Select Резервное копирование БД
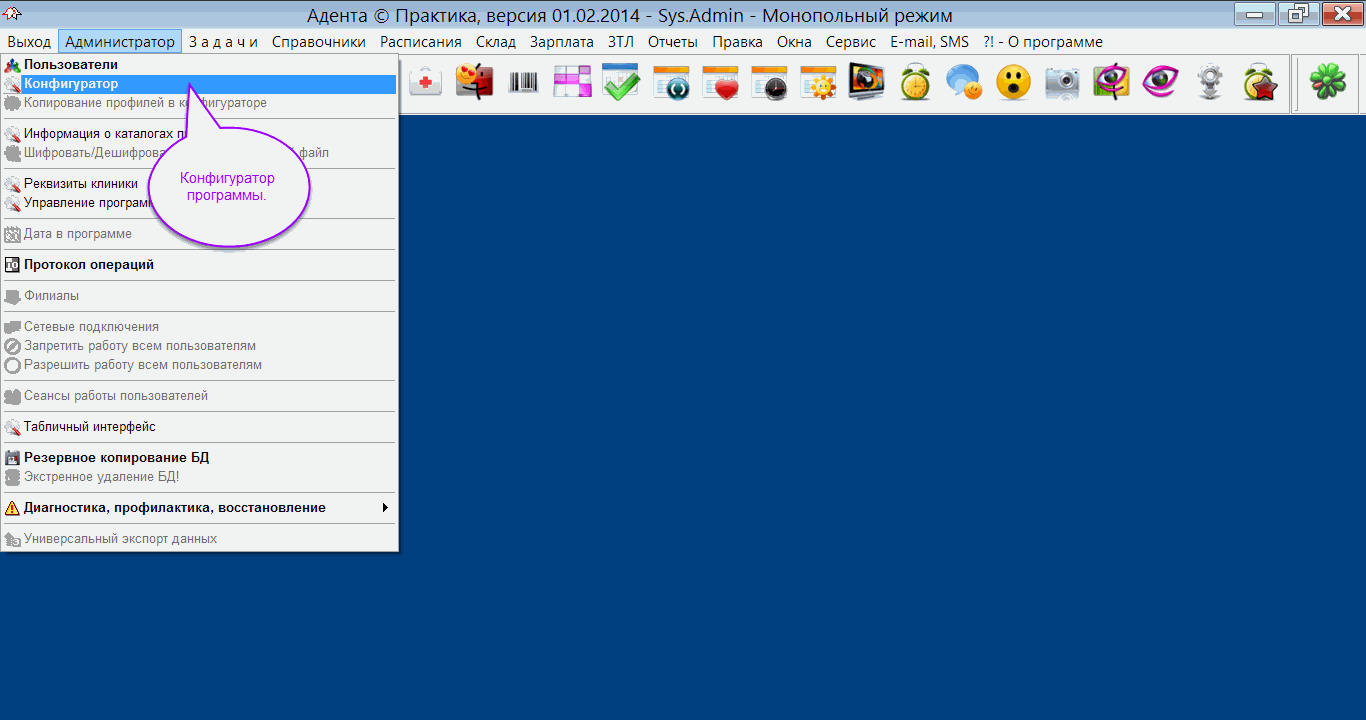This screenshot has height=720, width=1366. coord(116,458)
